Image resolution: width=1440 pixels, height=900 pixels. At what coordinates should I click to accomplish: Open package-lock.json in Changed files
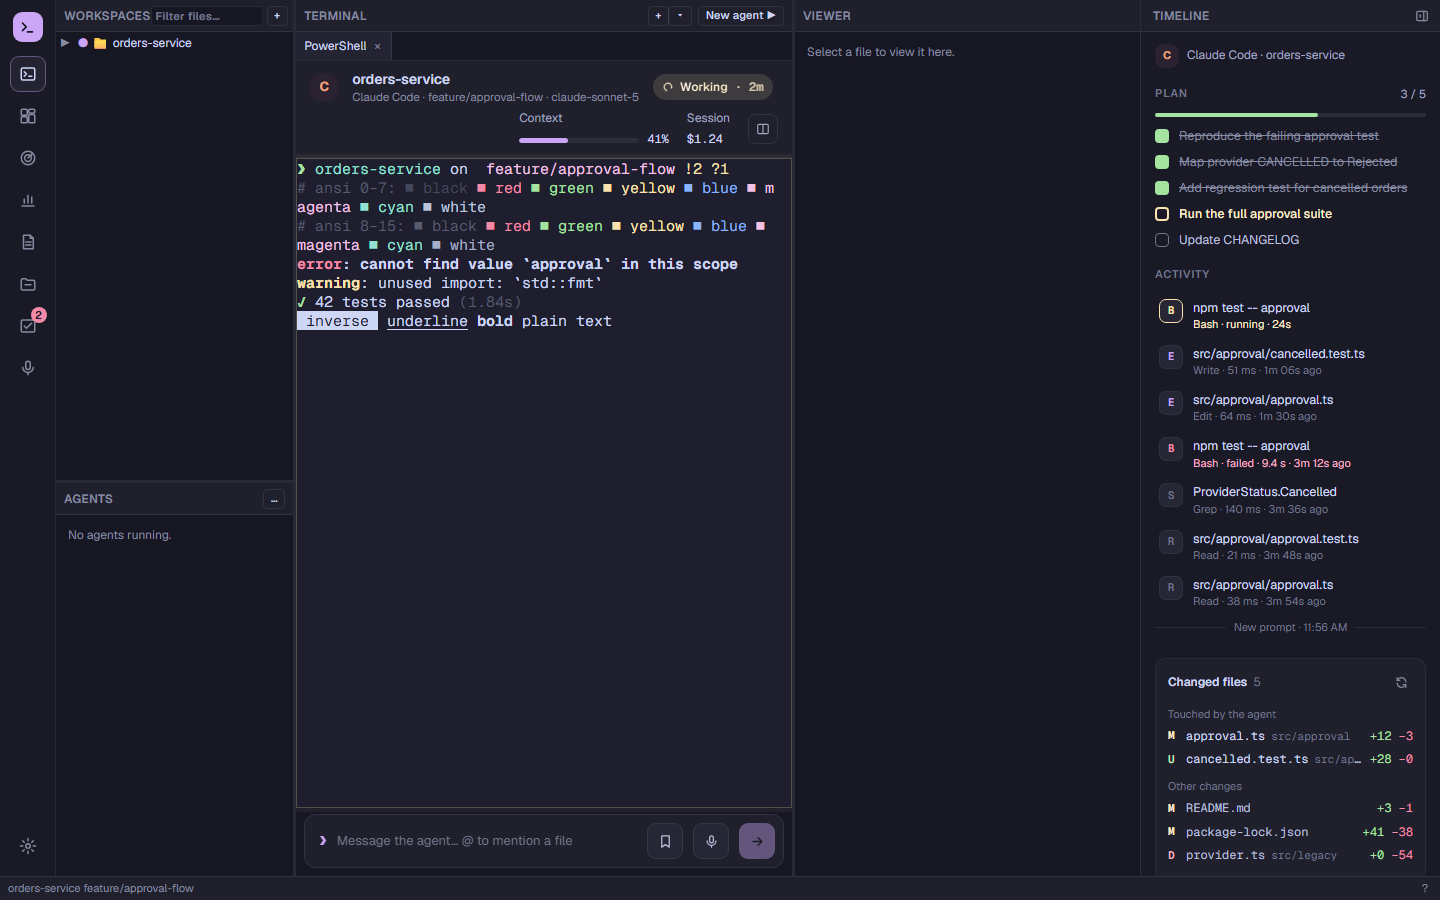1290,832
